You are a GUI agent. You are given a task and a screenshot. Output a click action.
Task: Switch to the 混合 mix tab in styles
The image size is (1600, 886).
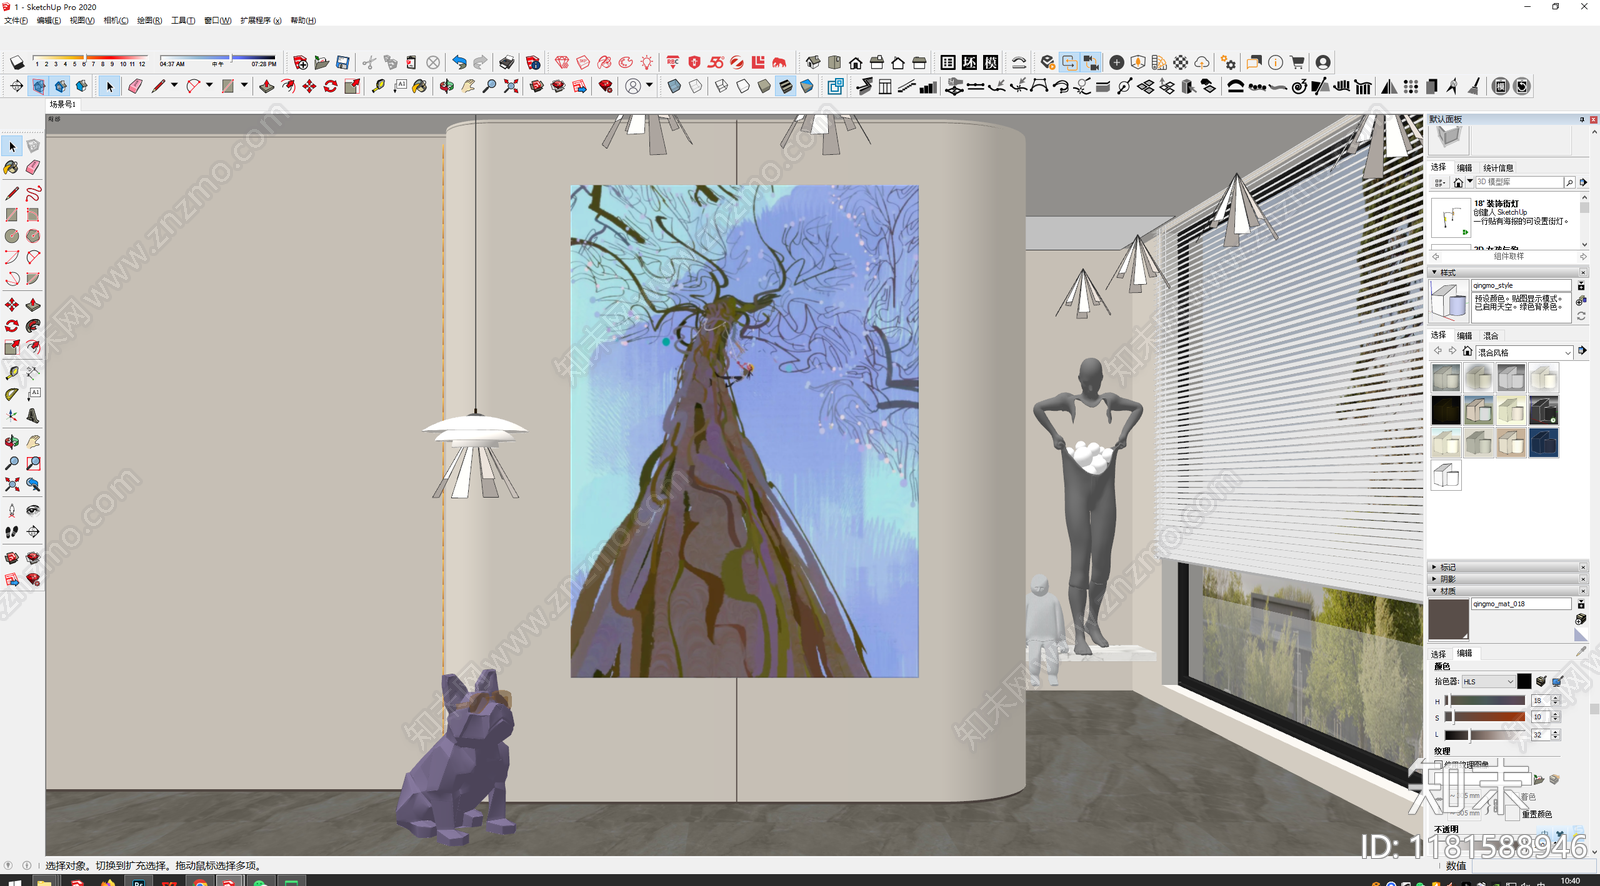coord(1491,336)
